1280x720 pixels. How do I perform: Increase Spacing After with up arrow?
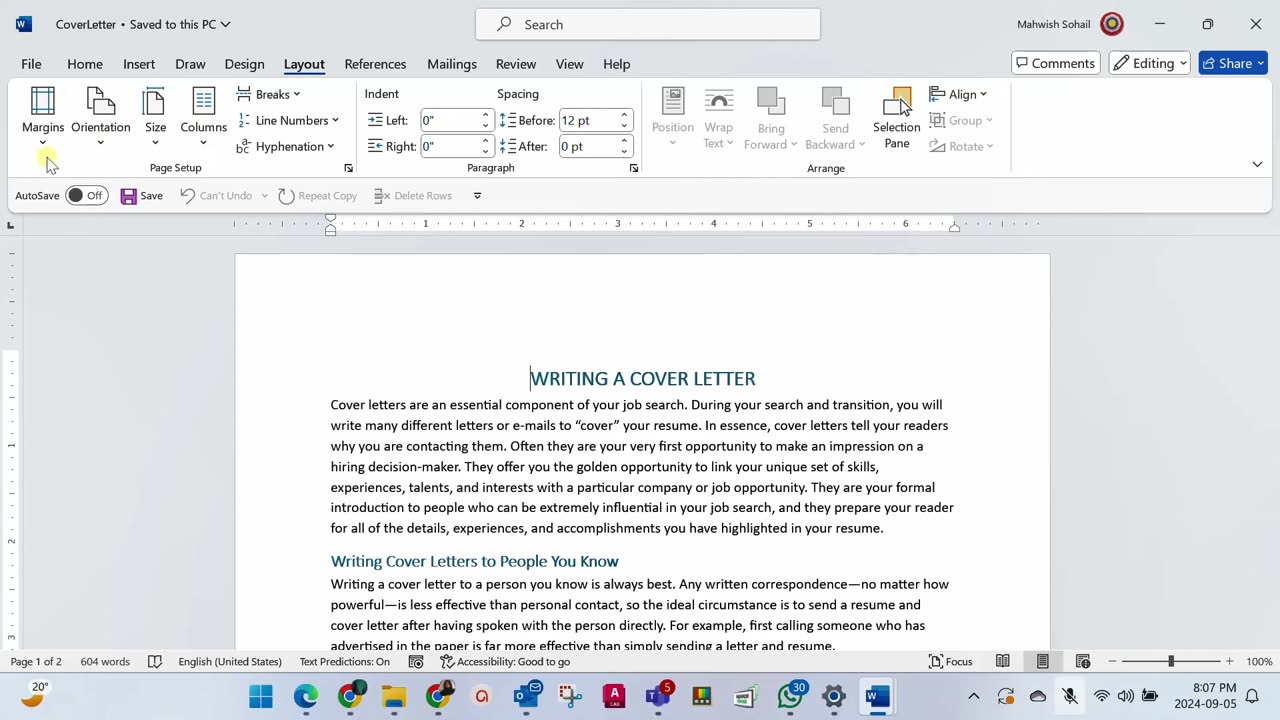624,141
